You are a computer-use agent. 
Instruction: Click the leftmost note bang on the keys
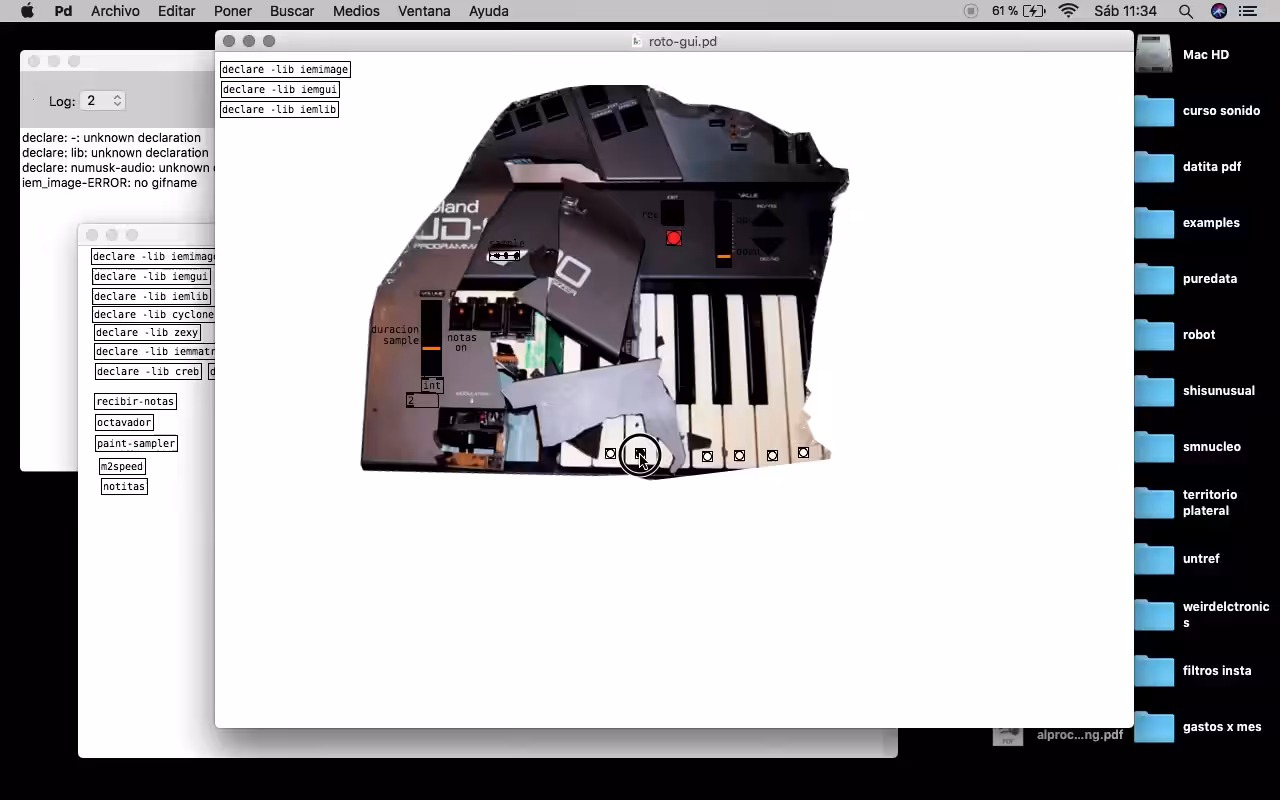[611, 454]
